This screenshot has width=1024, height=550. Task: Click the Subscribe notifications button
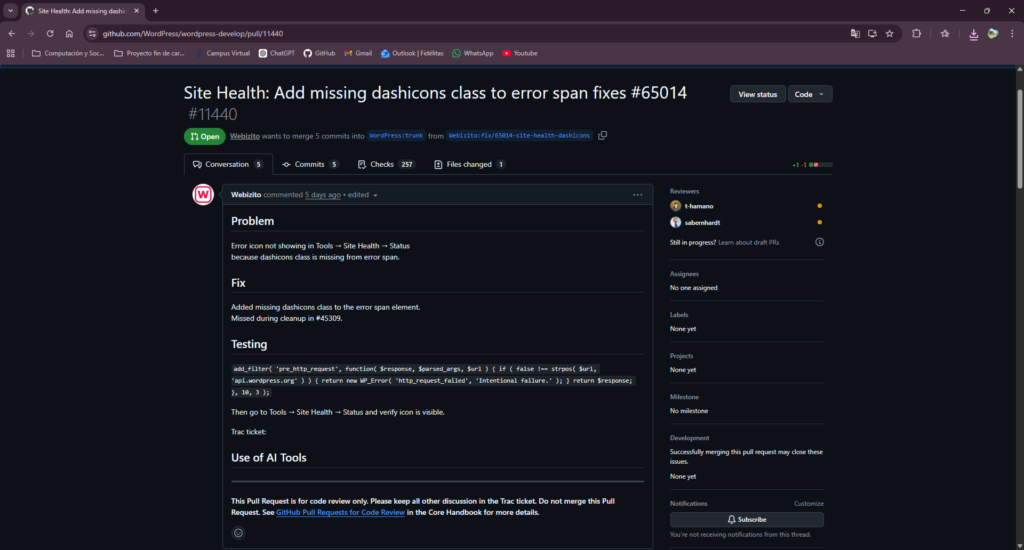point(746,519)
